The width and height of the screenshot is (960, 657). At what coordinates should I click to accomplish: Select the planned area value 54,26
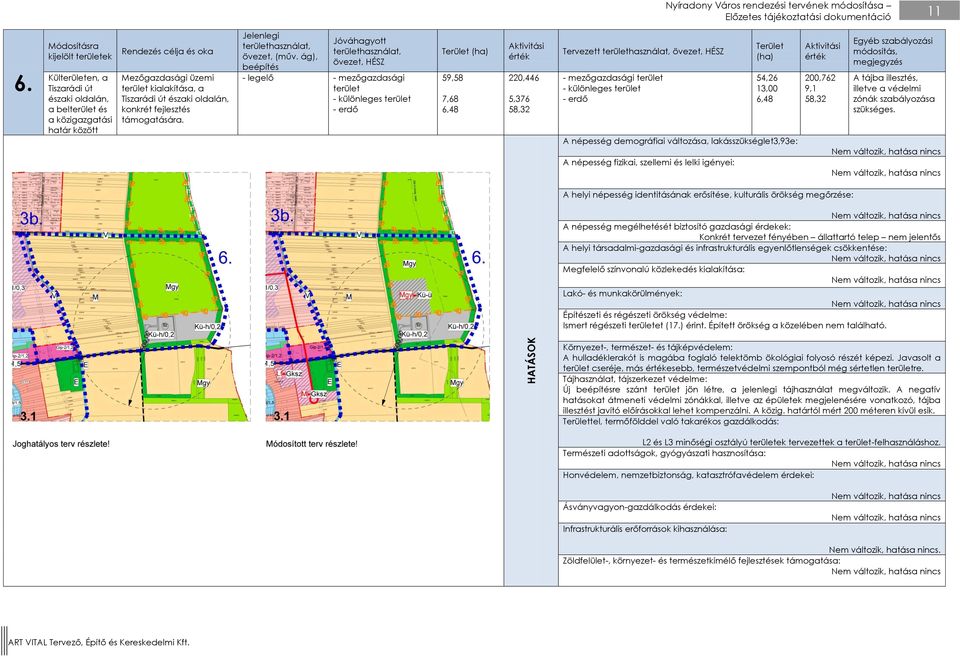coord(767,78)
